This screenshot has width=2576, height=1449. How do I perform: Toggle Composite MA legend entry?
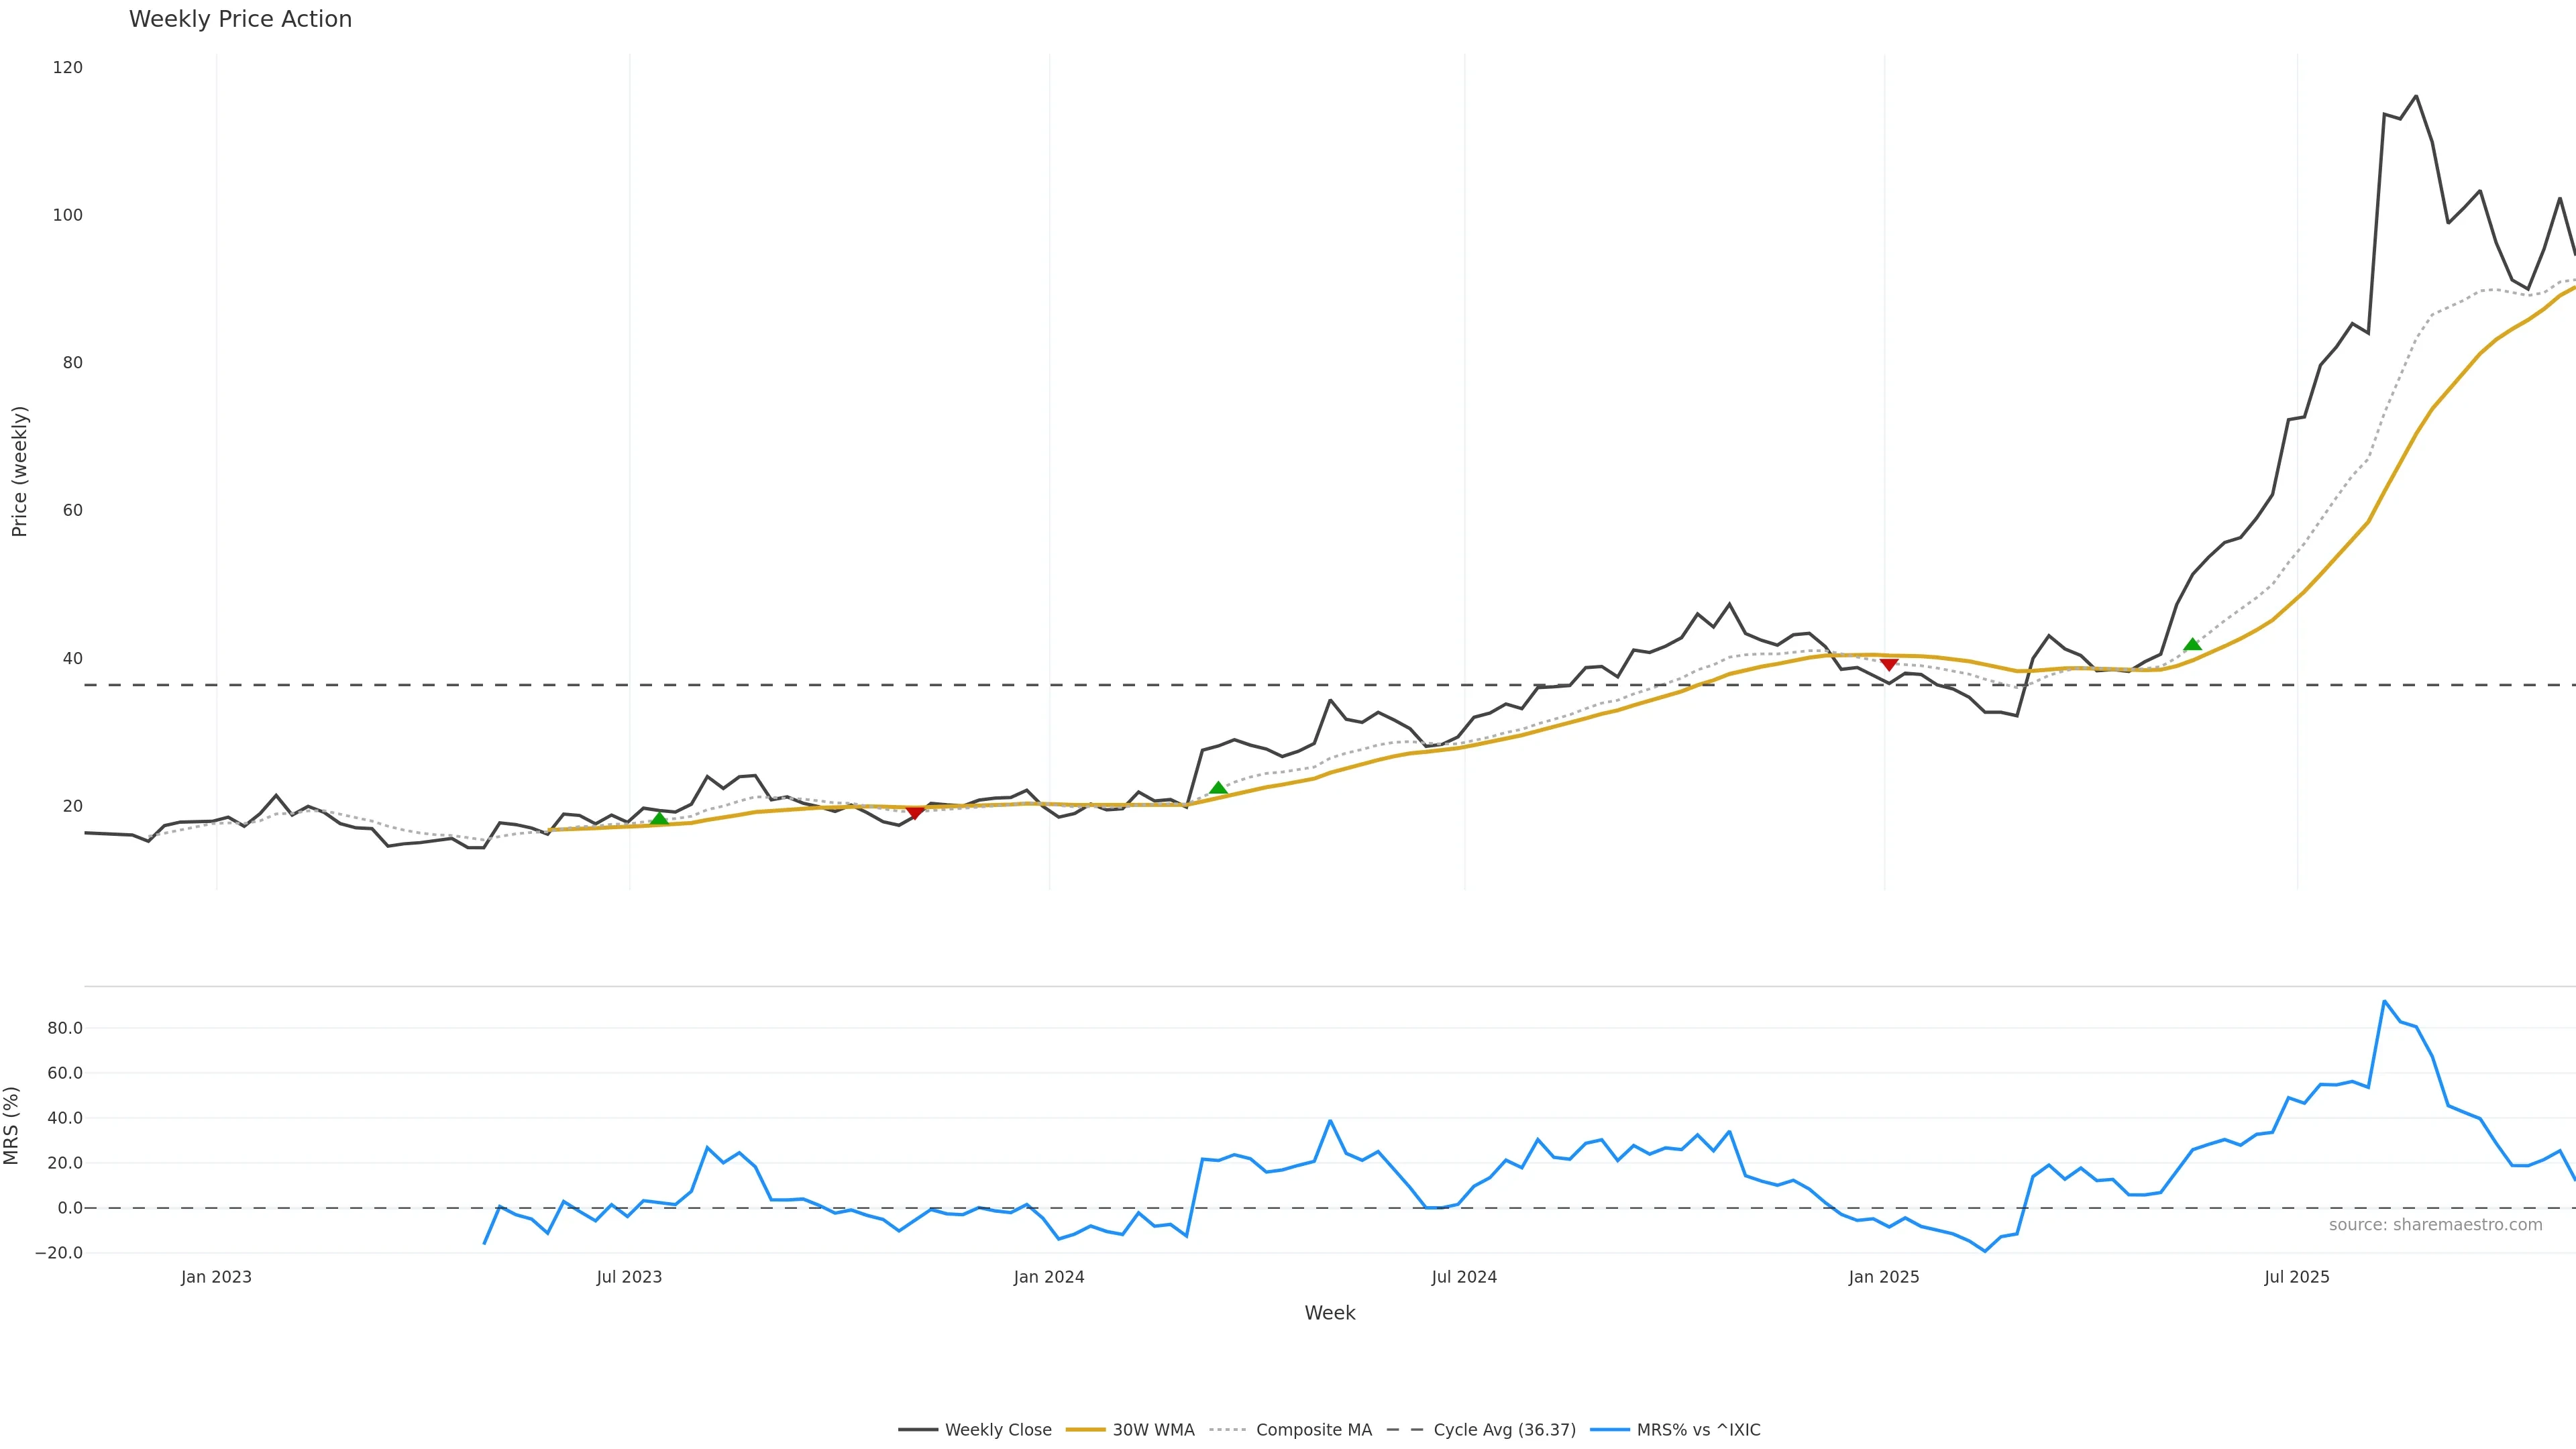[x=1313, y=1430]
